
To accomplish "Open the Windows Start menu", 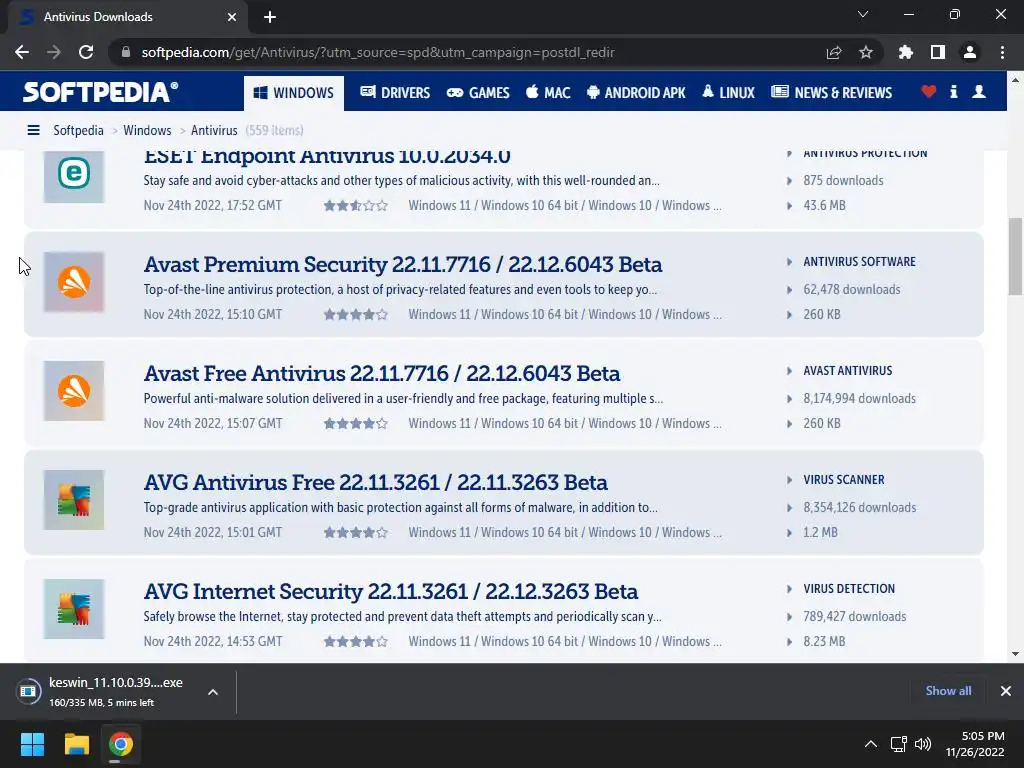I will (x=32, y=744).
